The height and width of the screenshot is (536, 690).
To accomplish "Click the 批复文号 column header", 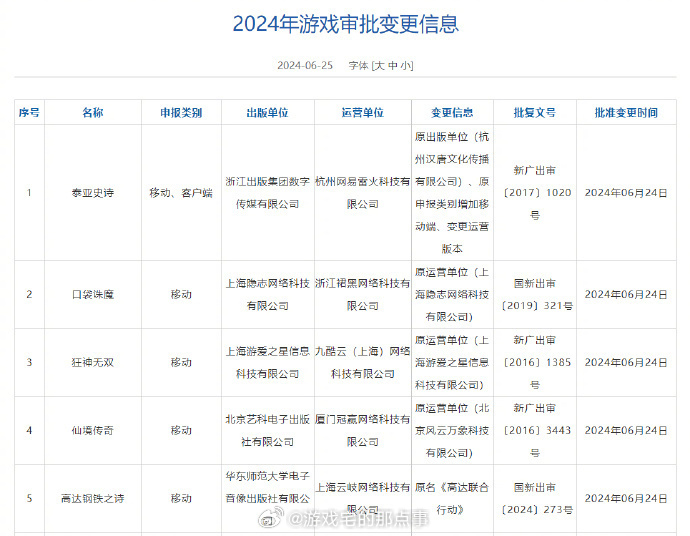I will click(x=535, y=113).
